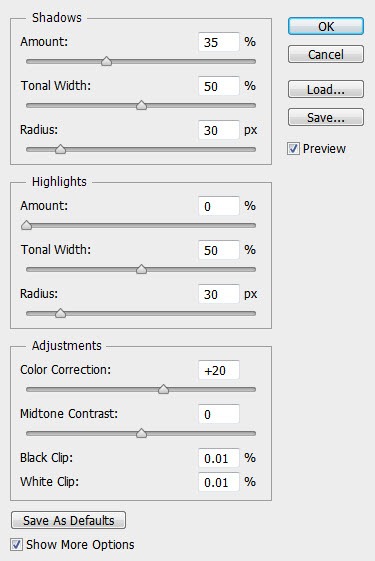The image size is (375, 561).
Task: Click the White Clip input field
Action: pos(219,482)
